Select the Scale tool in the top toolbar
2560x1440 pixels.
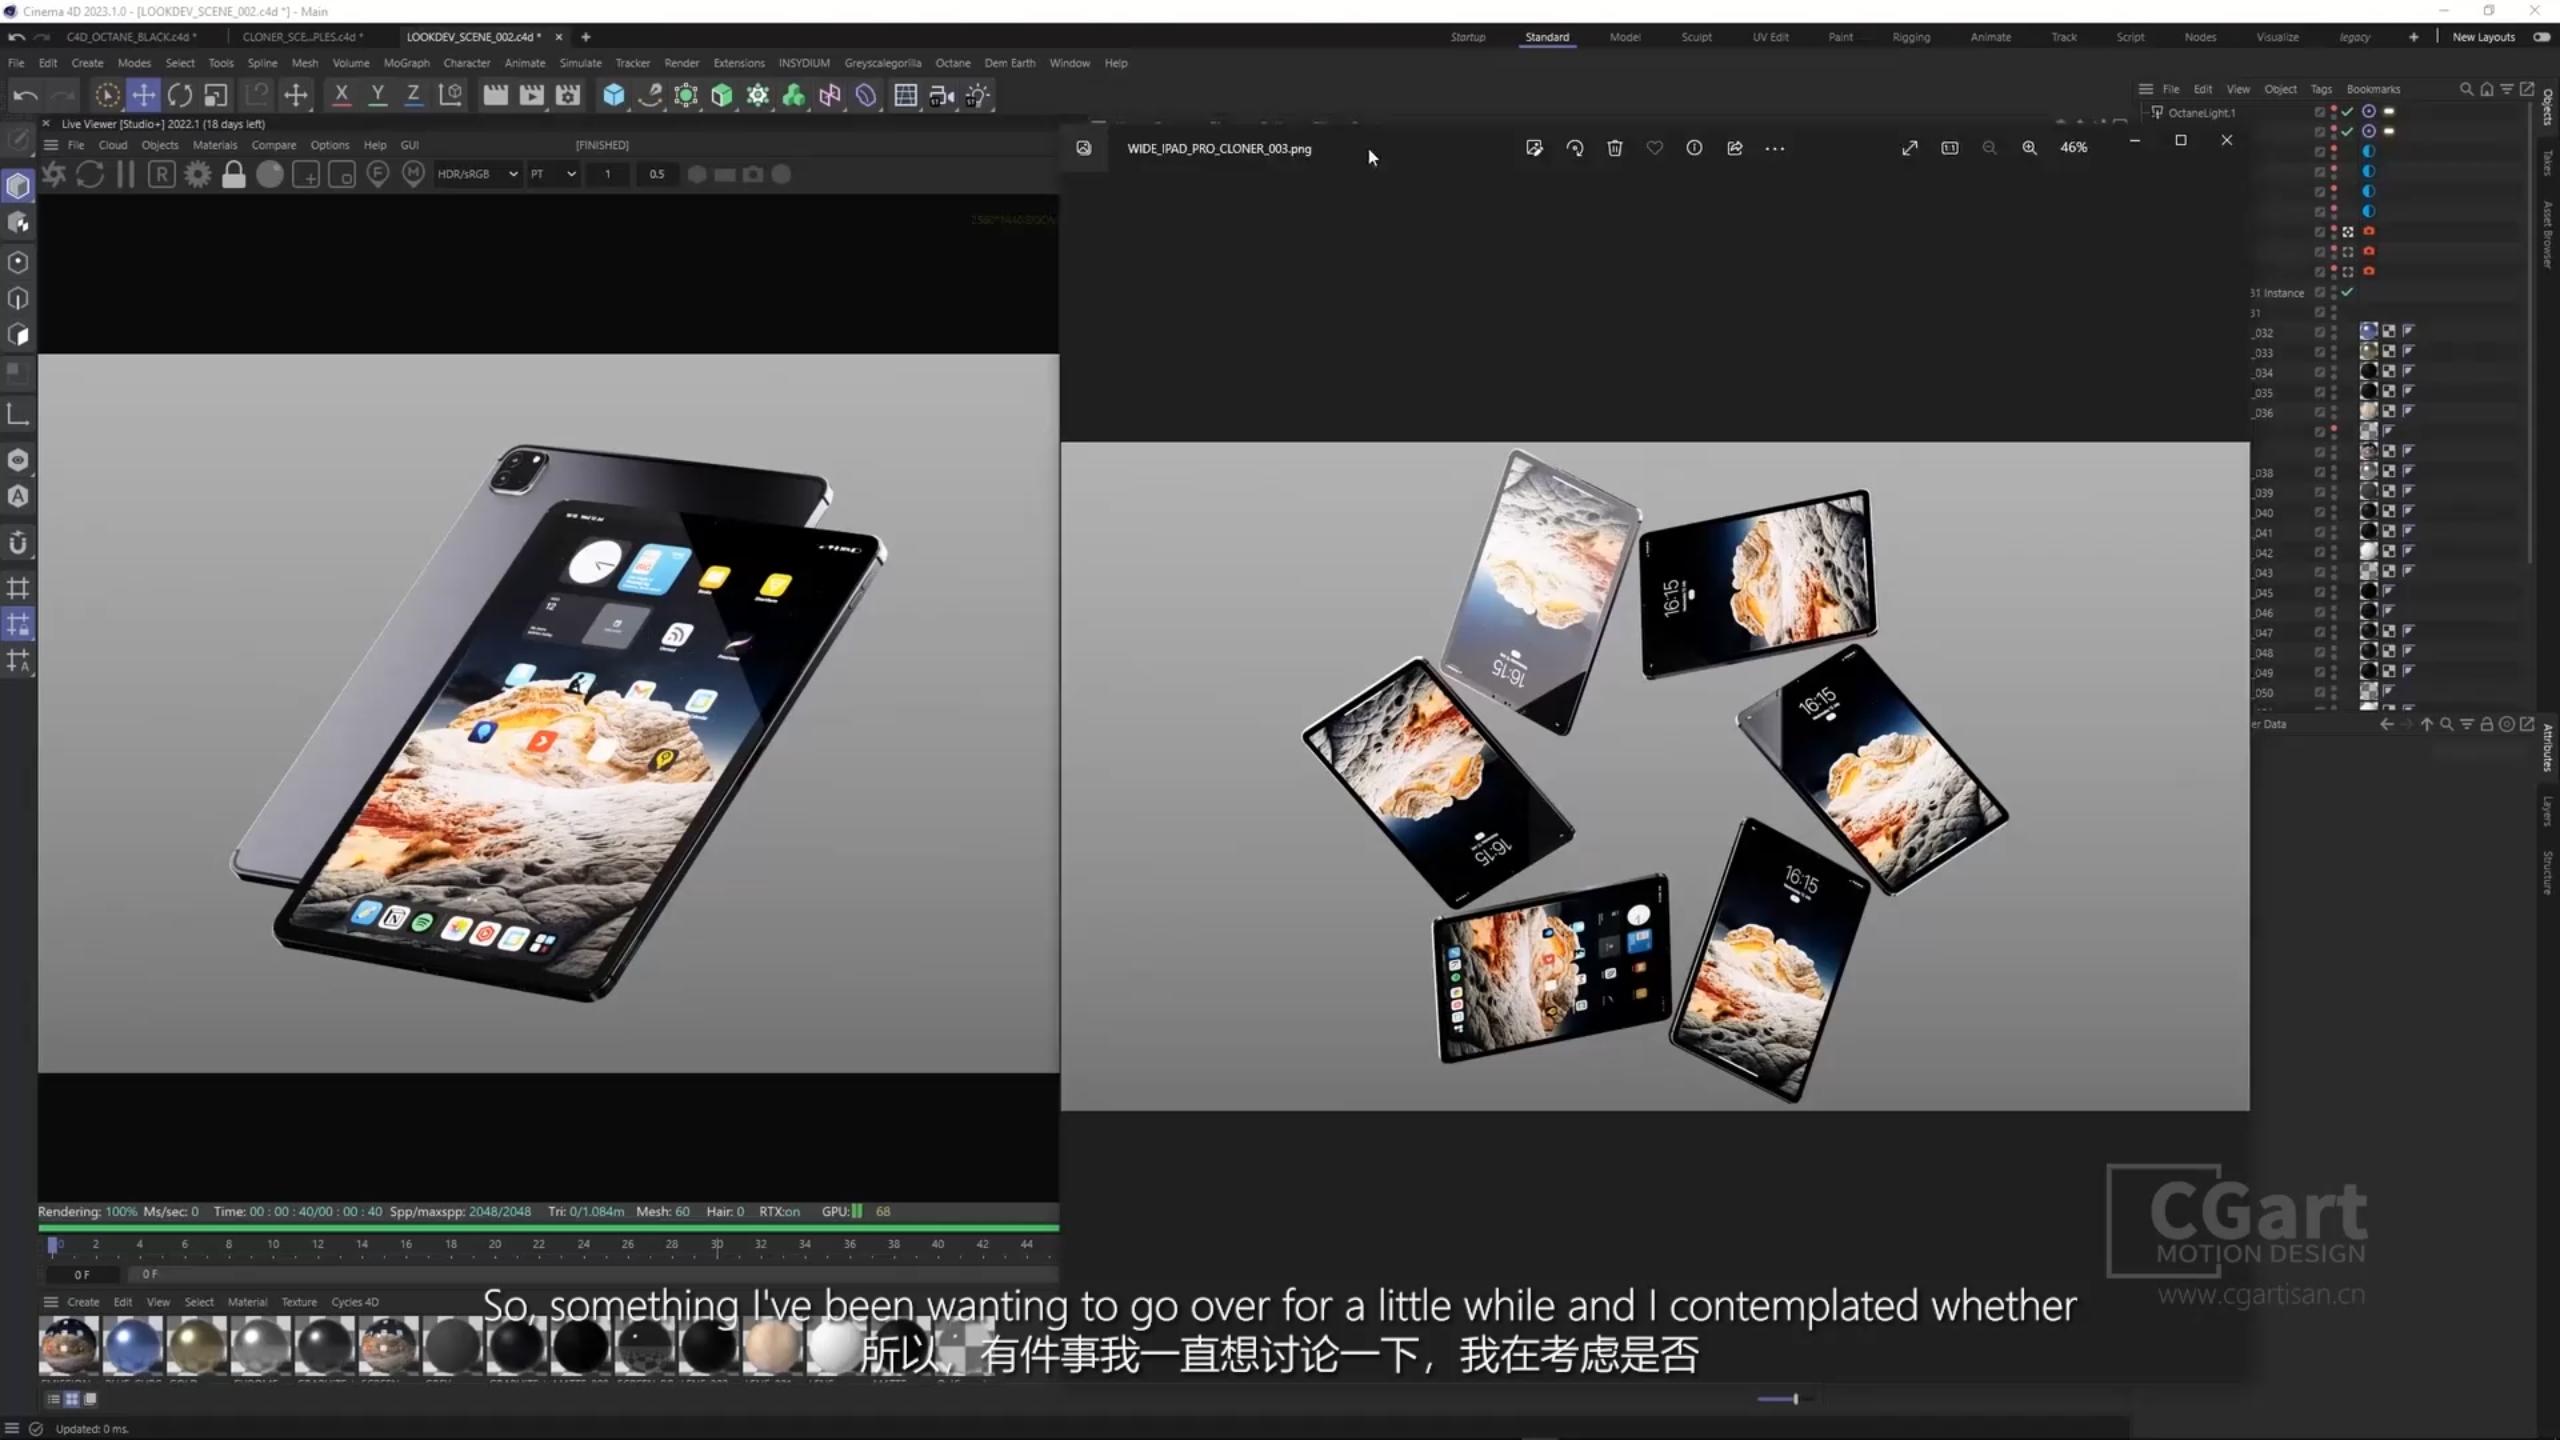click(x=216, y=95)
